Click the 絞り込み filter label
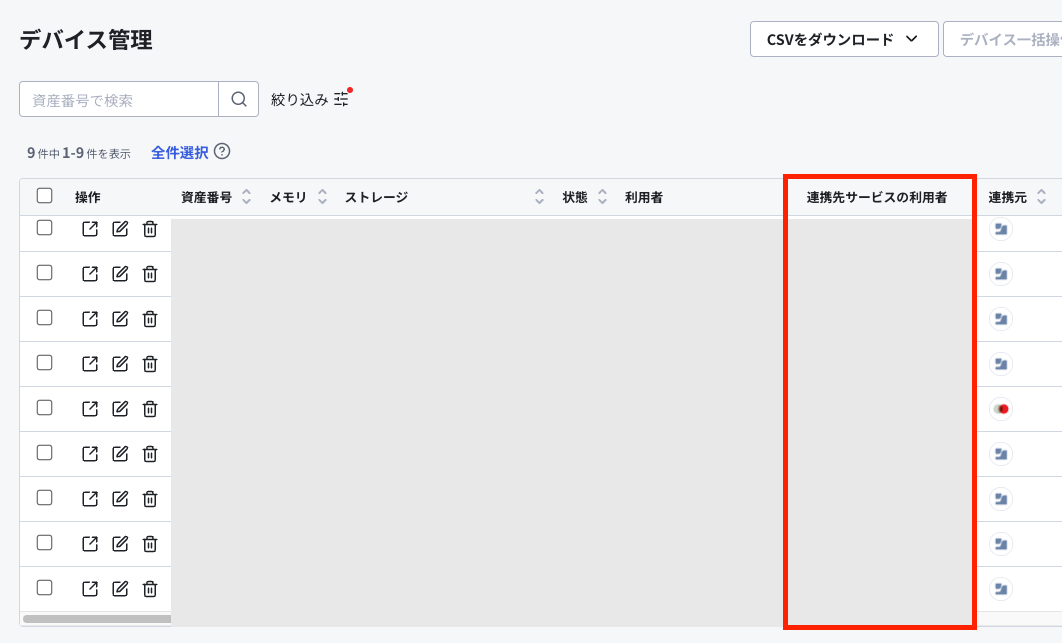The width and height of the screenshot is (1062, 643). (x=299, y=100)
